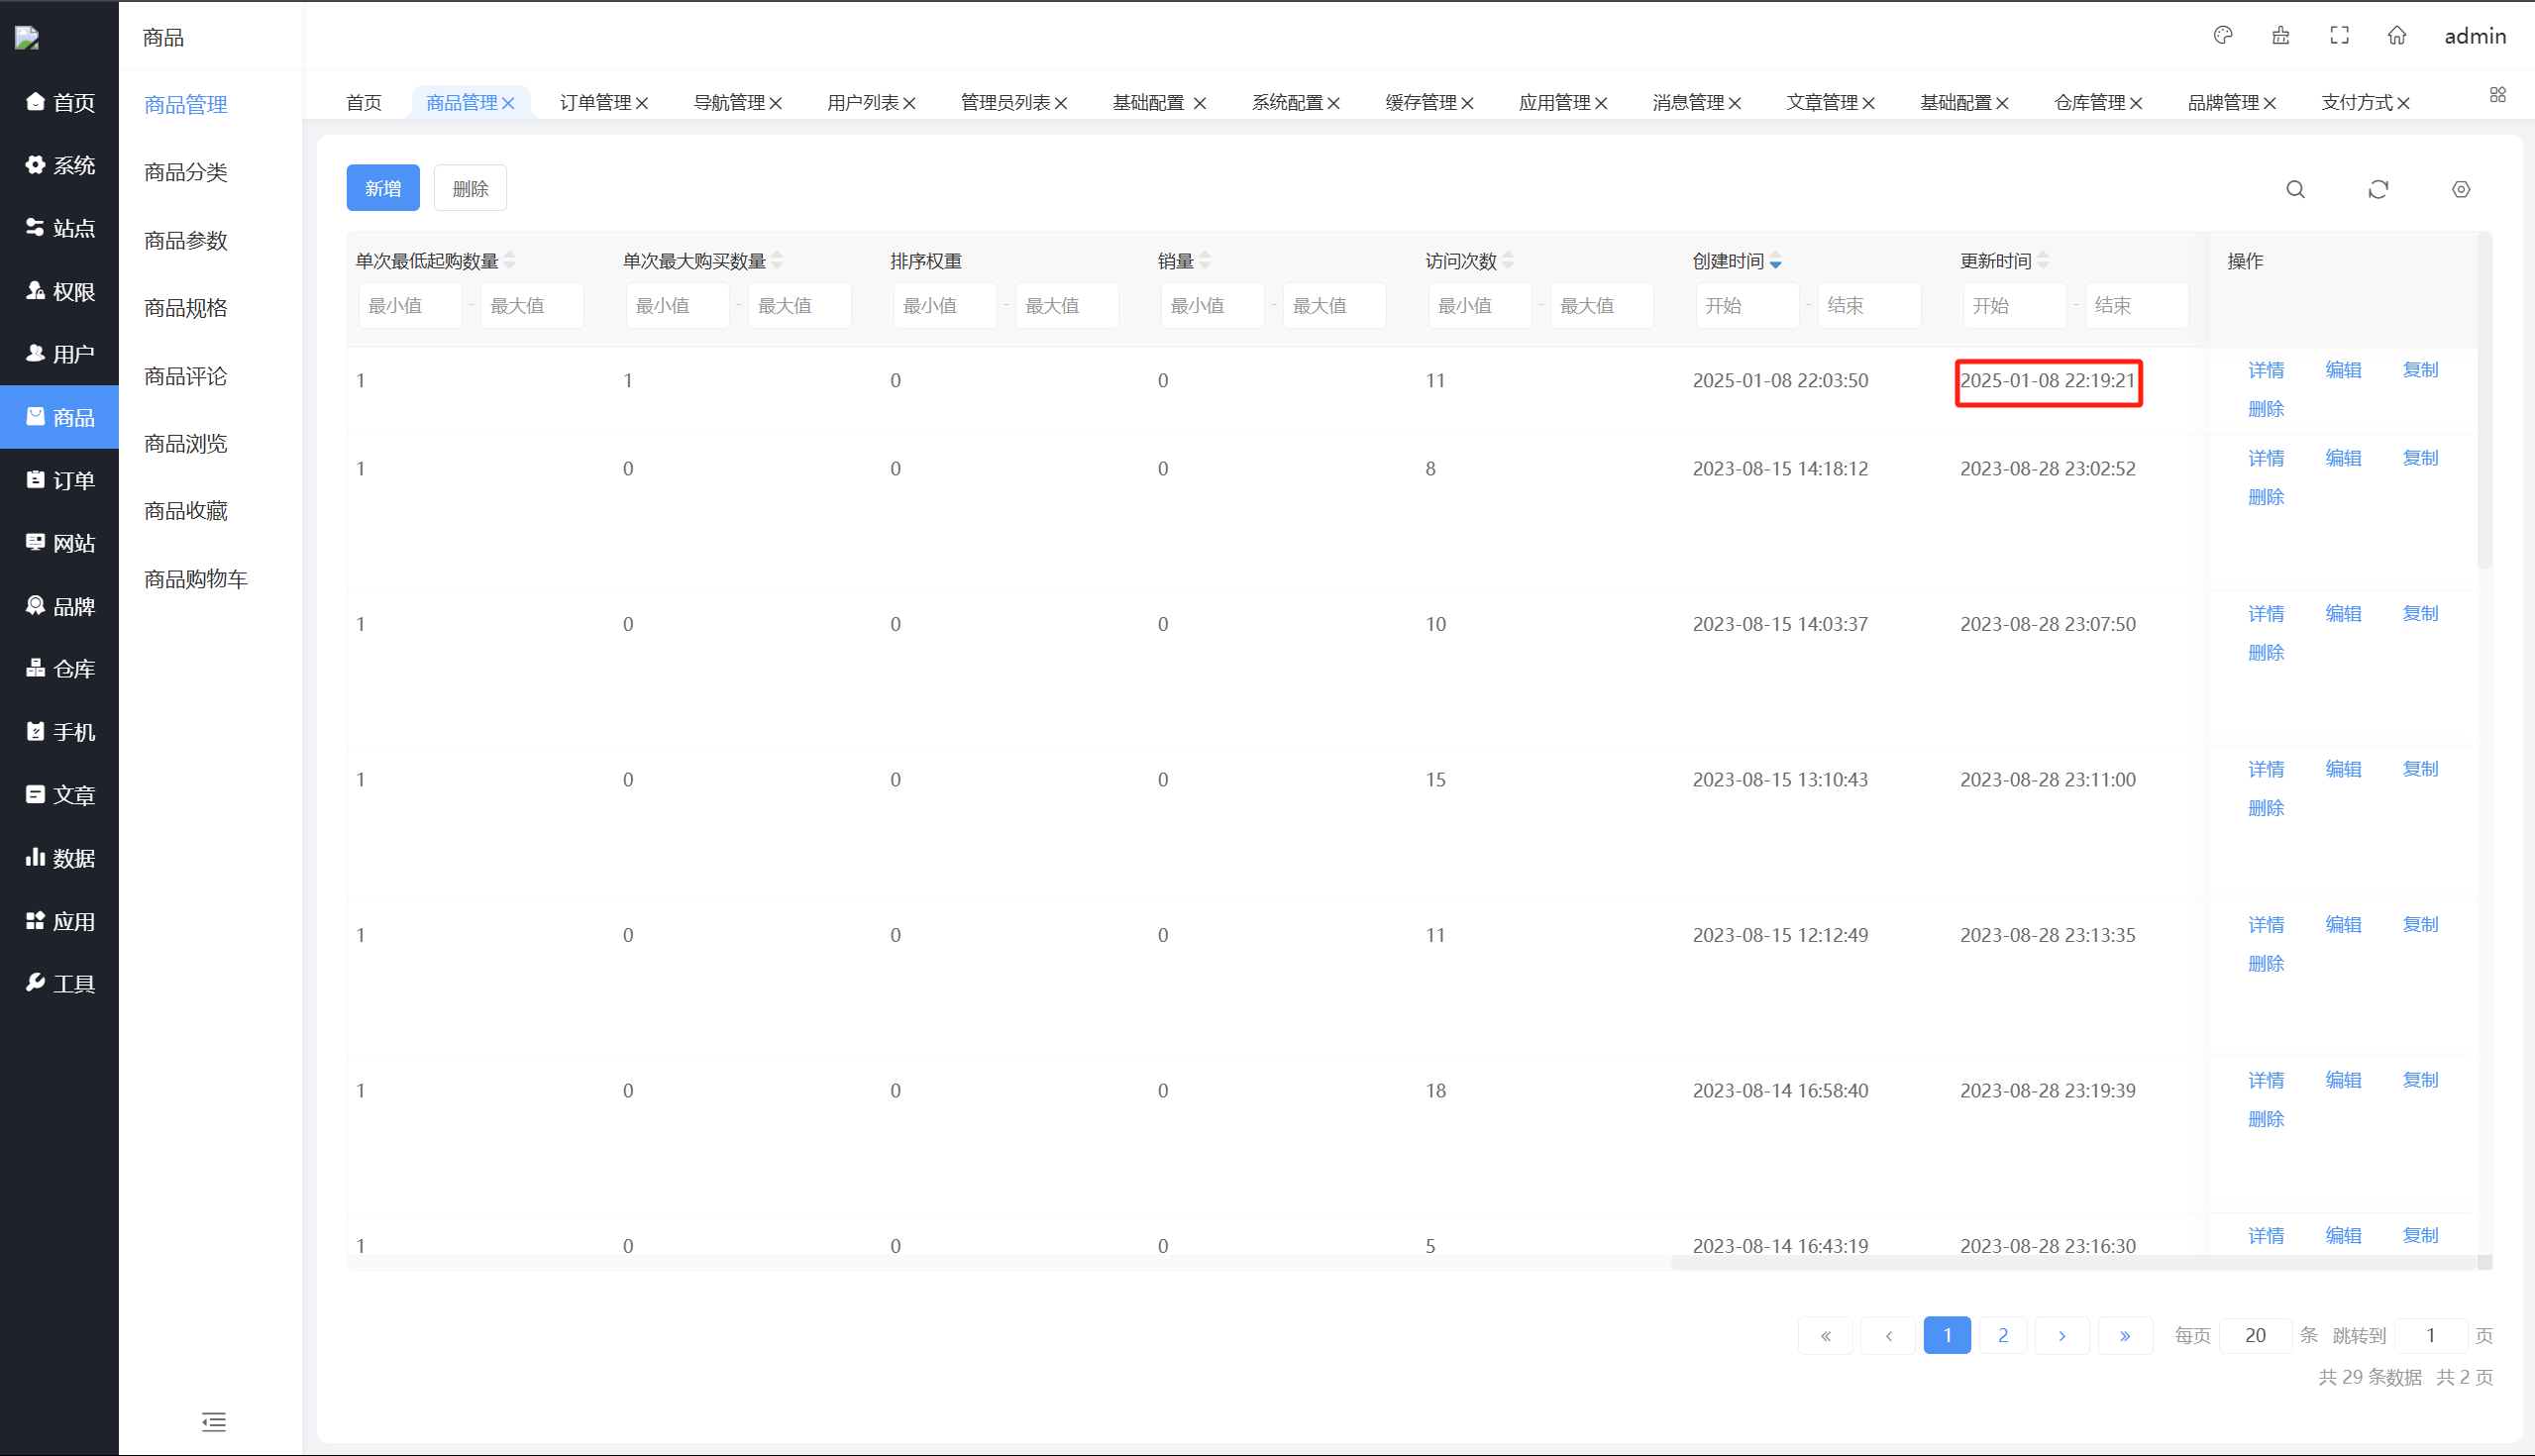Click 编辑 link in first row

2343,370
